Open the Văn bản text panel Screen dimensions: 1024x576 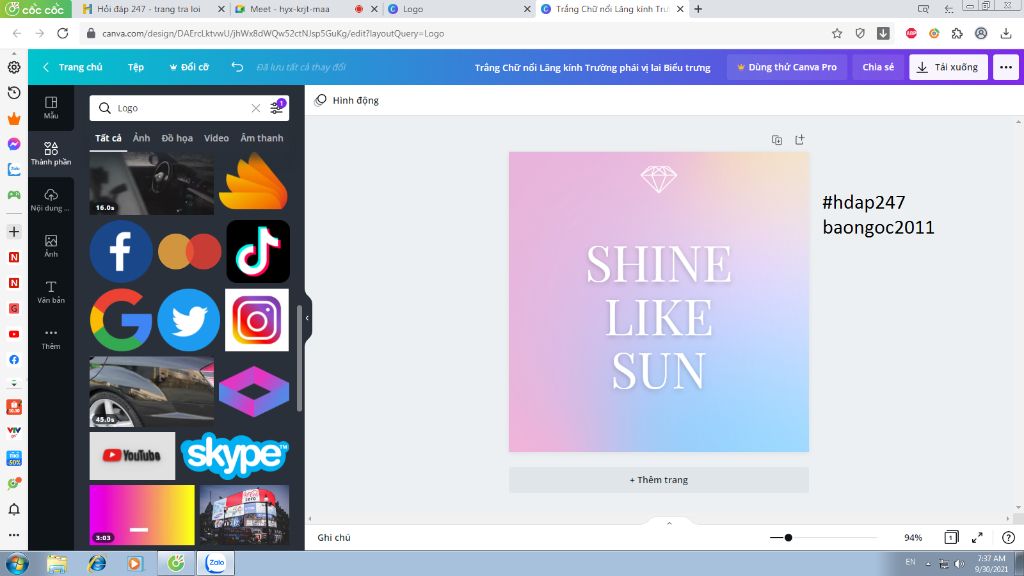[51, 292]
